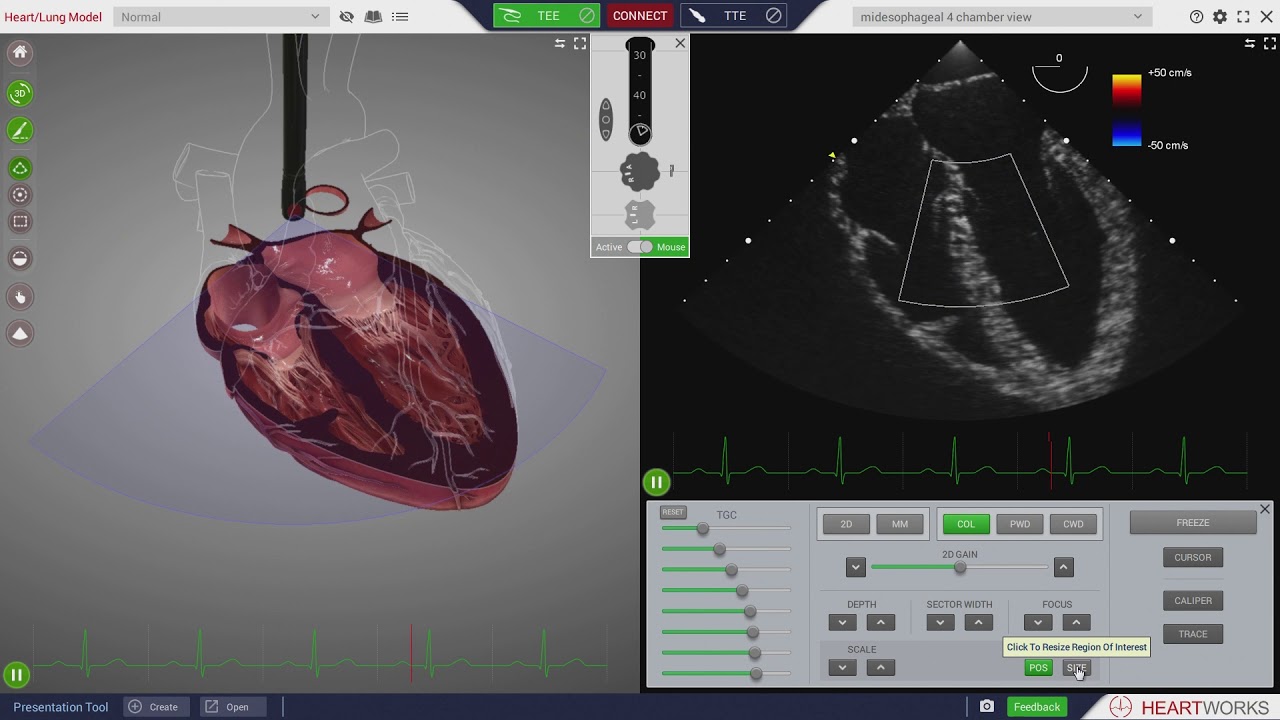Increase Focus with up arrow
This screenshot has width=1280, height=720.
[1076, 623]
